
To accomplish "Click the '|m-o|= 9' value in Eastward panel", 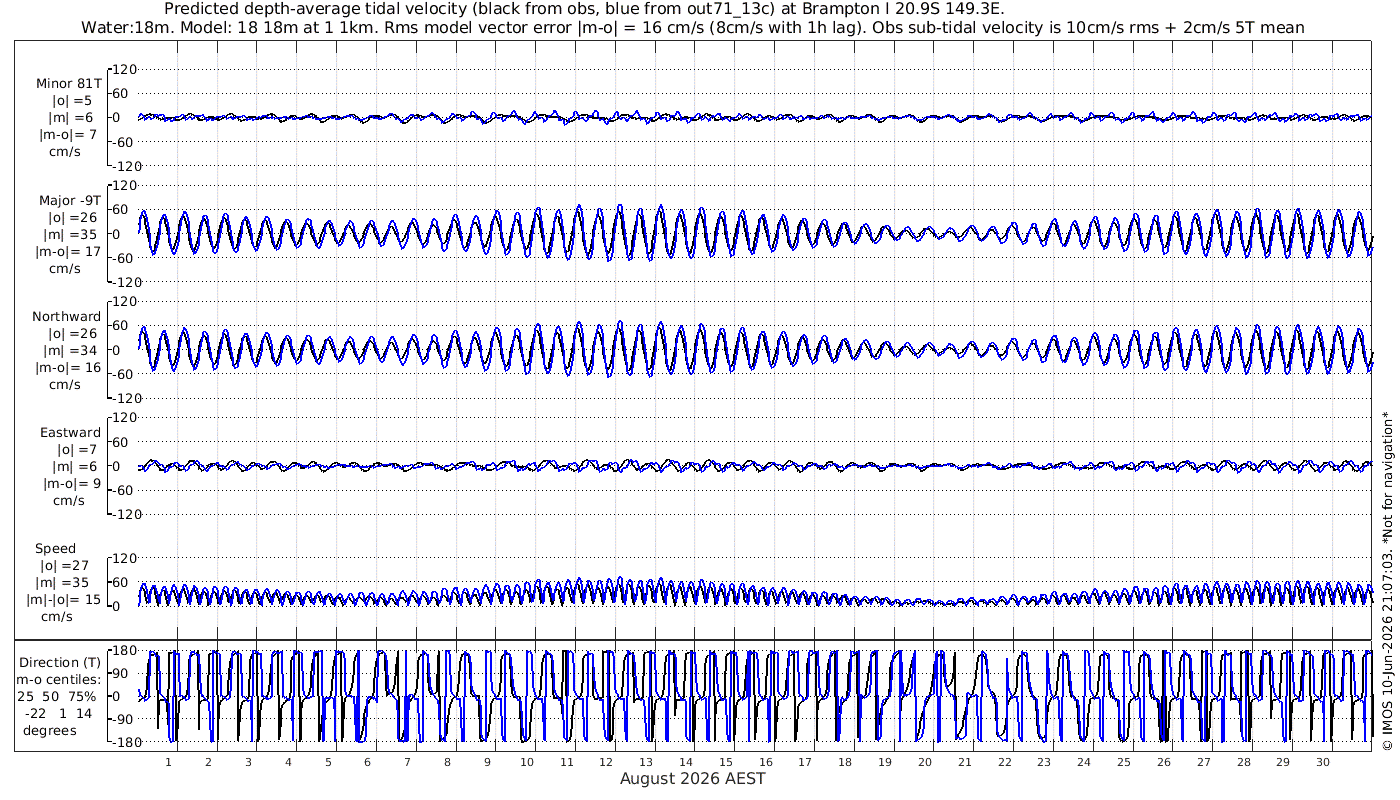I will pyautogui.click(x=70, y=484).
